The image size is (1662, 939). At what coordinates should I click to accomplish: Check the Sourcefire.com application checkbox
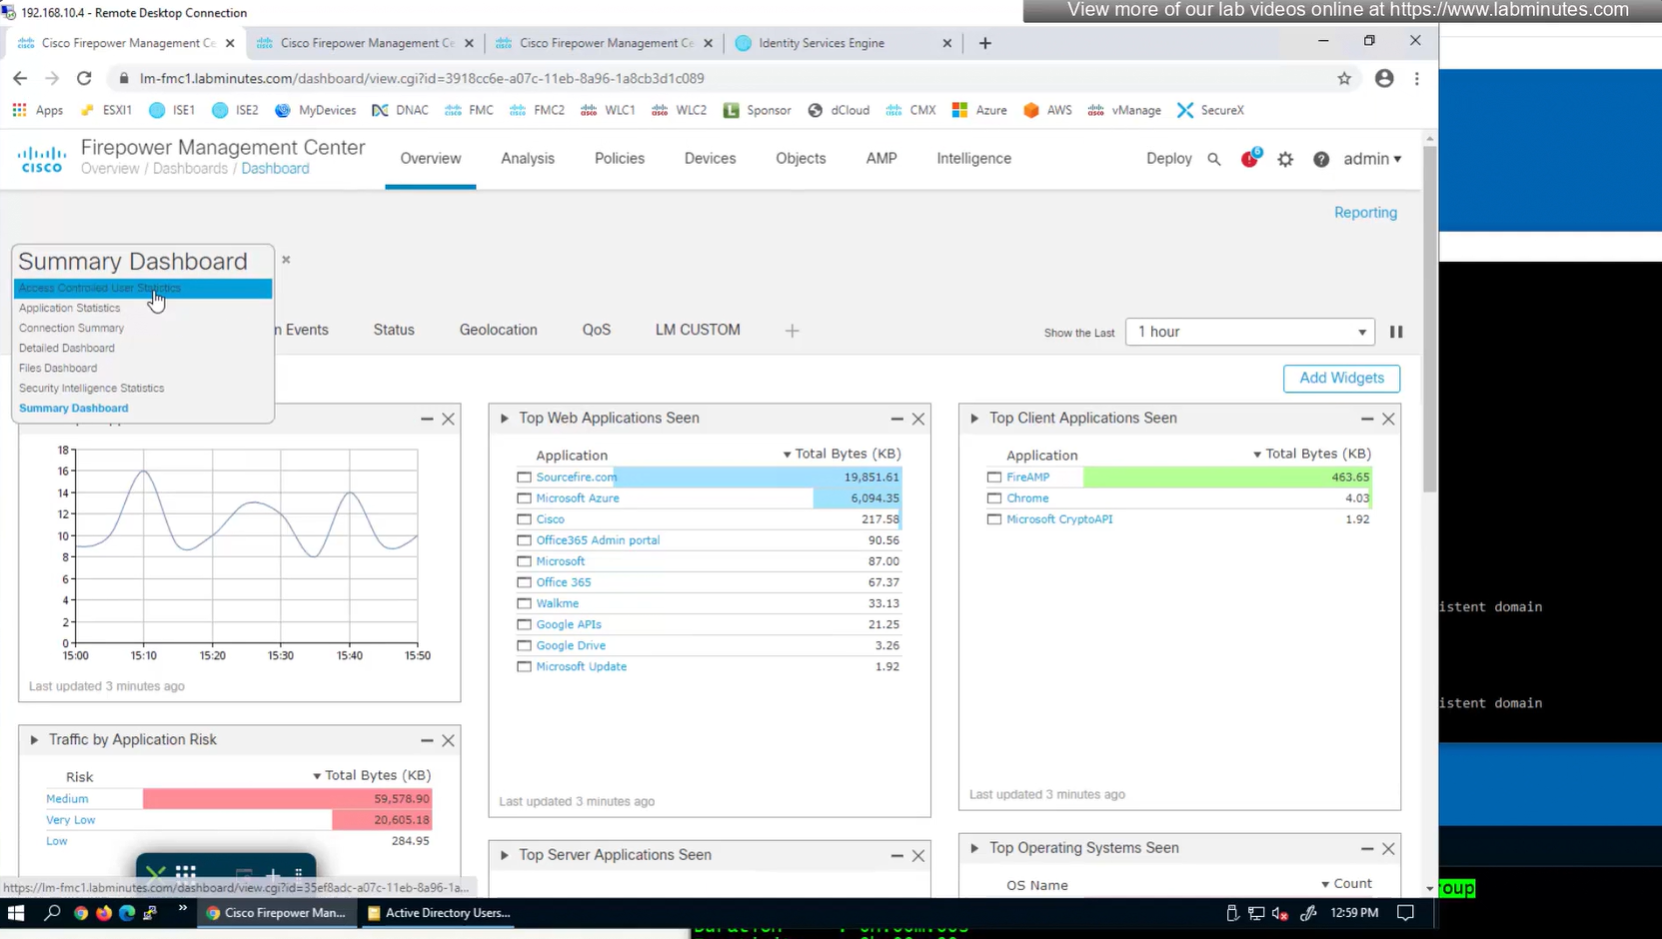coord(524,478)
